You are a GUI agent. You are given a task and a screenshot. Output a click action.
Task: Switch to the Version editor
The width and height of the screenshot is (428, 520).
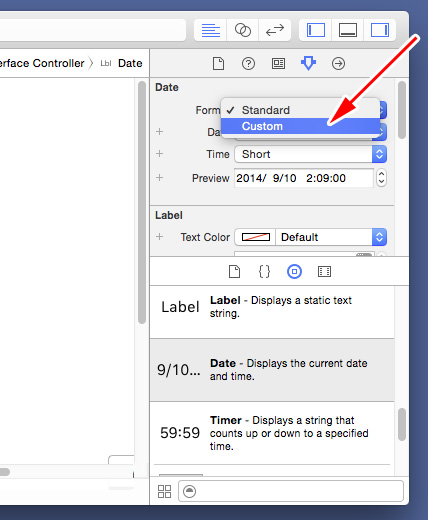click(x=275, y=30)
